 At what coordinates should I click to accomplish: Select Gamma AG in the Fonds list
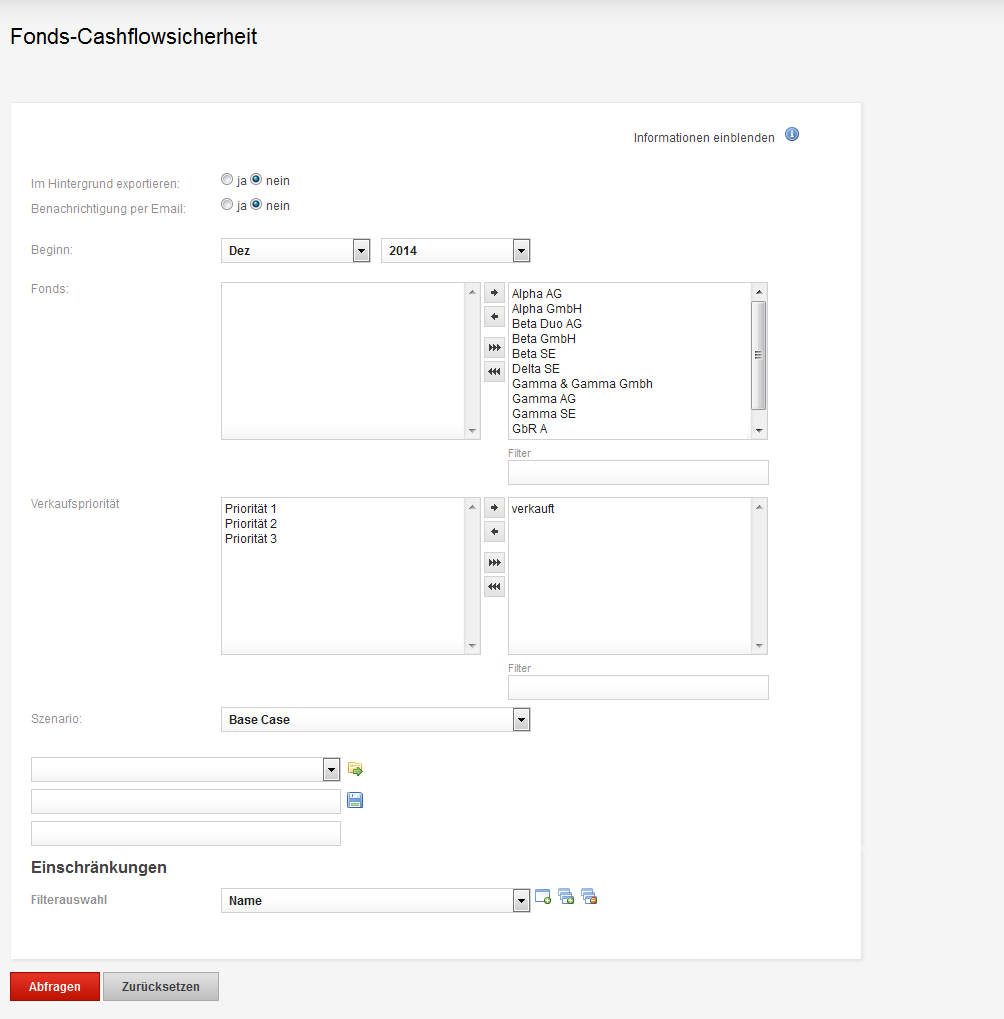pos(544,398)
